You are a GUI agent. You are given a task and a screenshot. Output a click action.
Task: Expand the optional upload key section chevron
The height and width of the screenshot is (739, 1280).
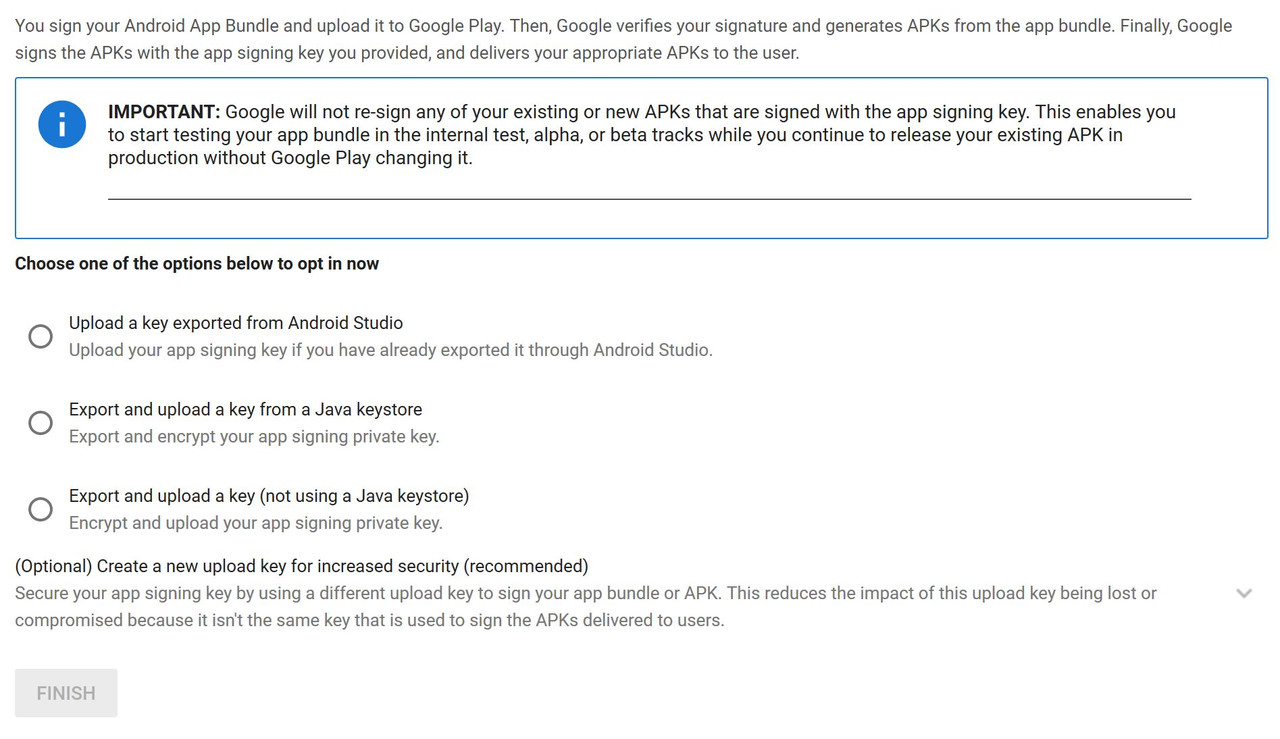click(x=1244, y=593)
